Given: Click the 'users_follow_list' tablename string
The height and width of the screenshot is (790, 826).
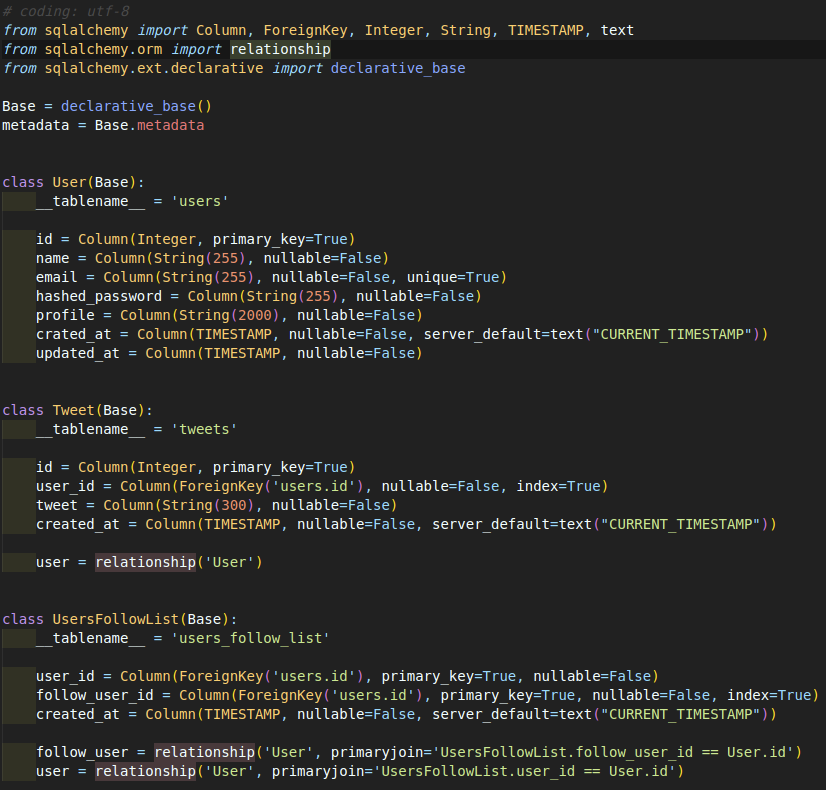Looking at the screenshot, I should tap(250, 638).
